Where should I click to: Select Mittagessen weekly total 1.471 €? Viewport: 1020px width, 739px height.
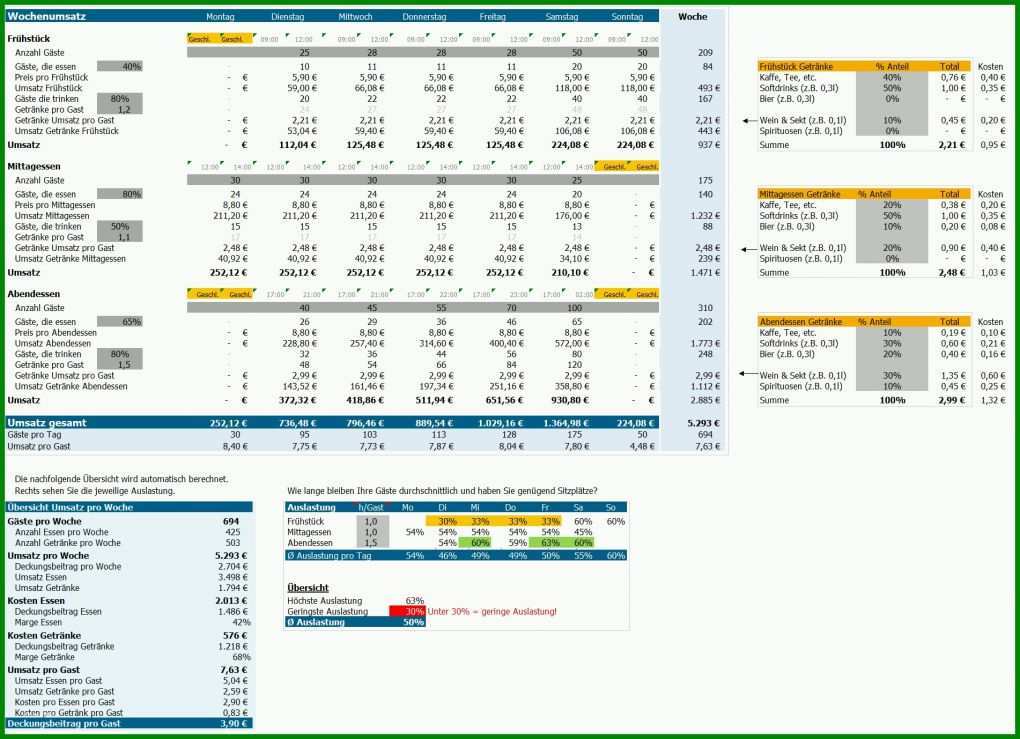click(x=705, y=272)
